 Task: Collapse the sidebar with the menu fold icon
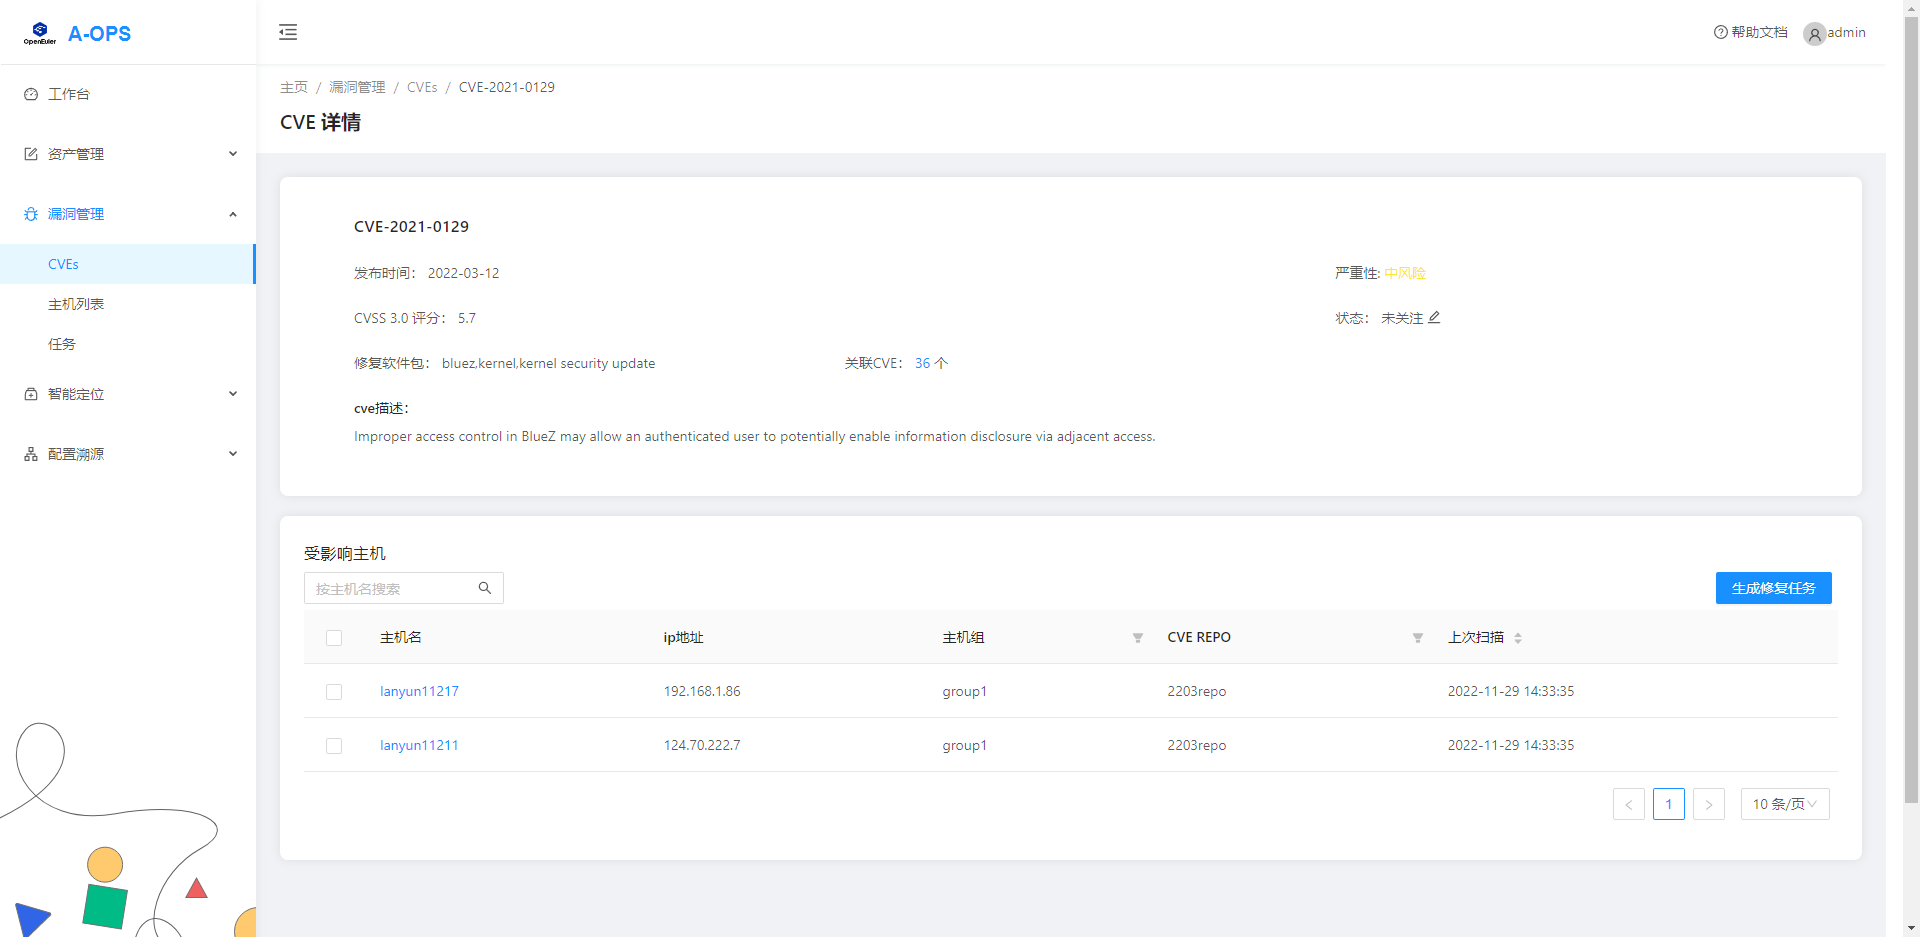coord(288,32)
